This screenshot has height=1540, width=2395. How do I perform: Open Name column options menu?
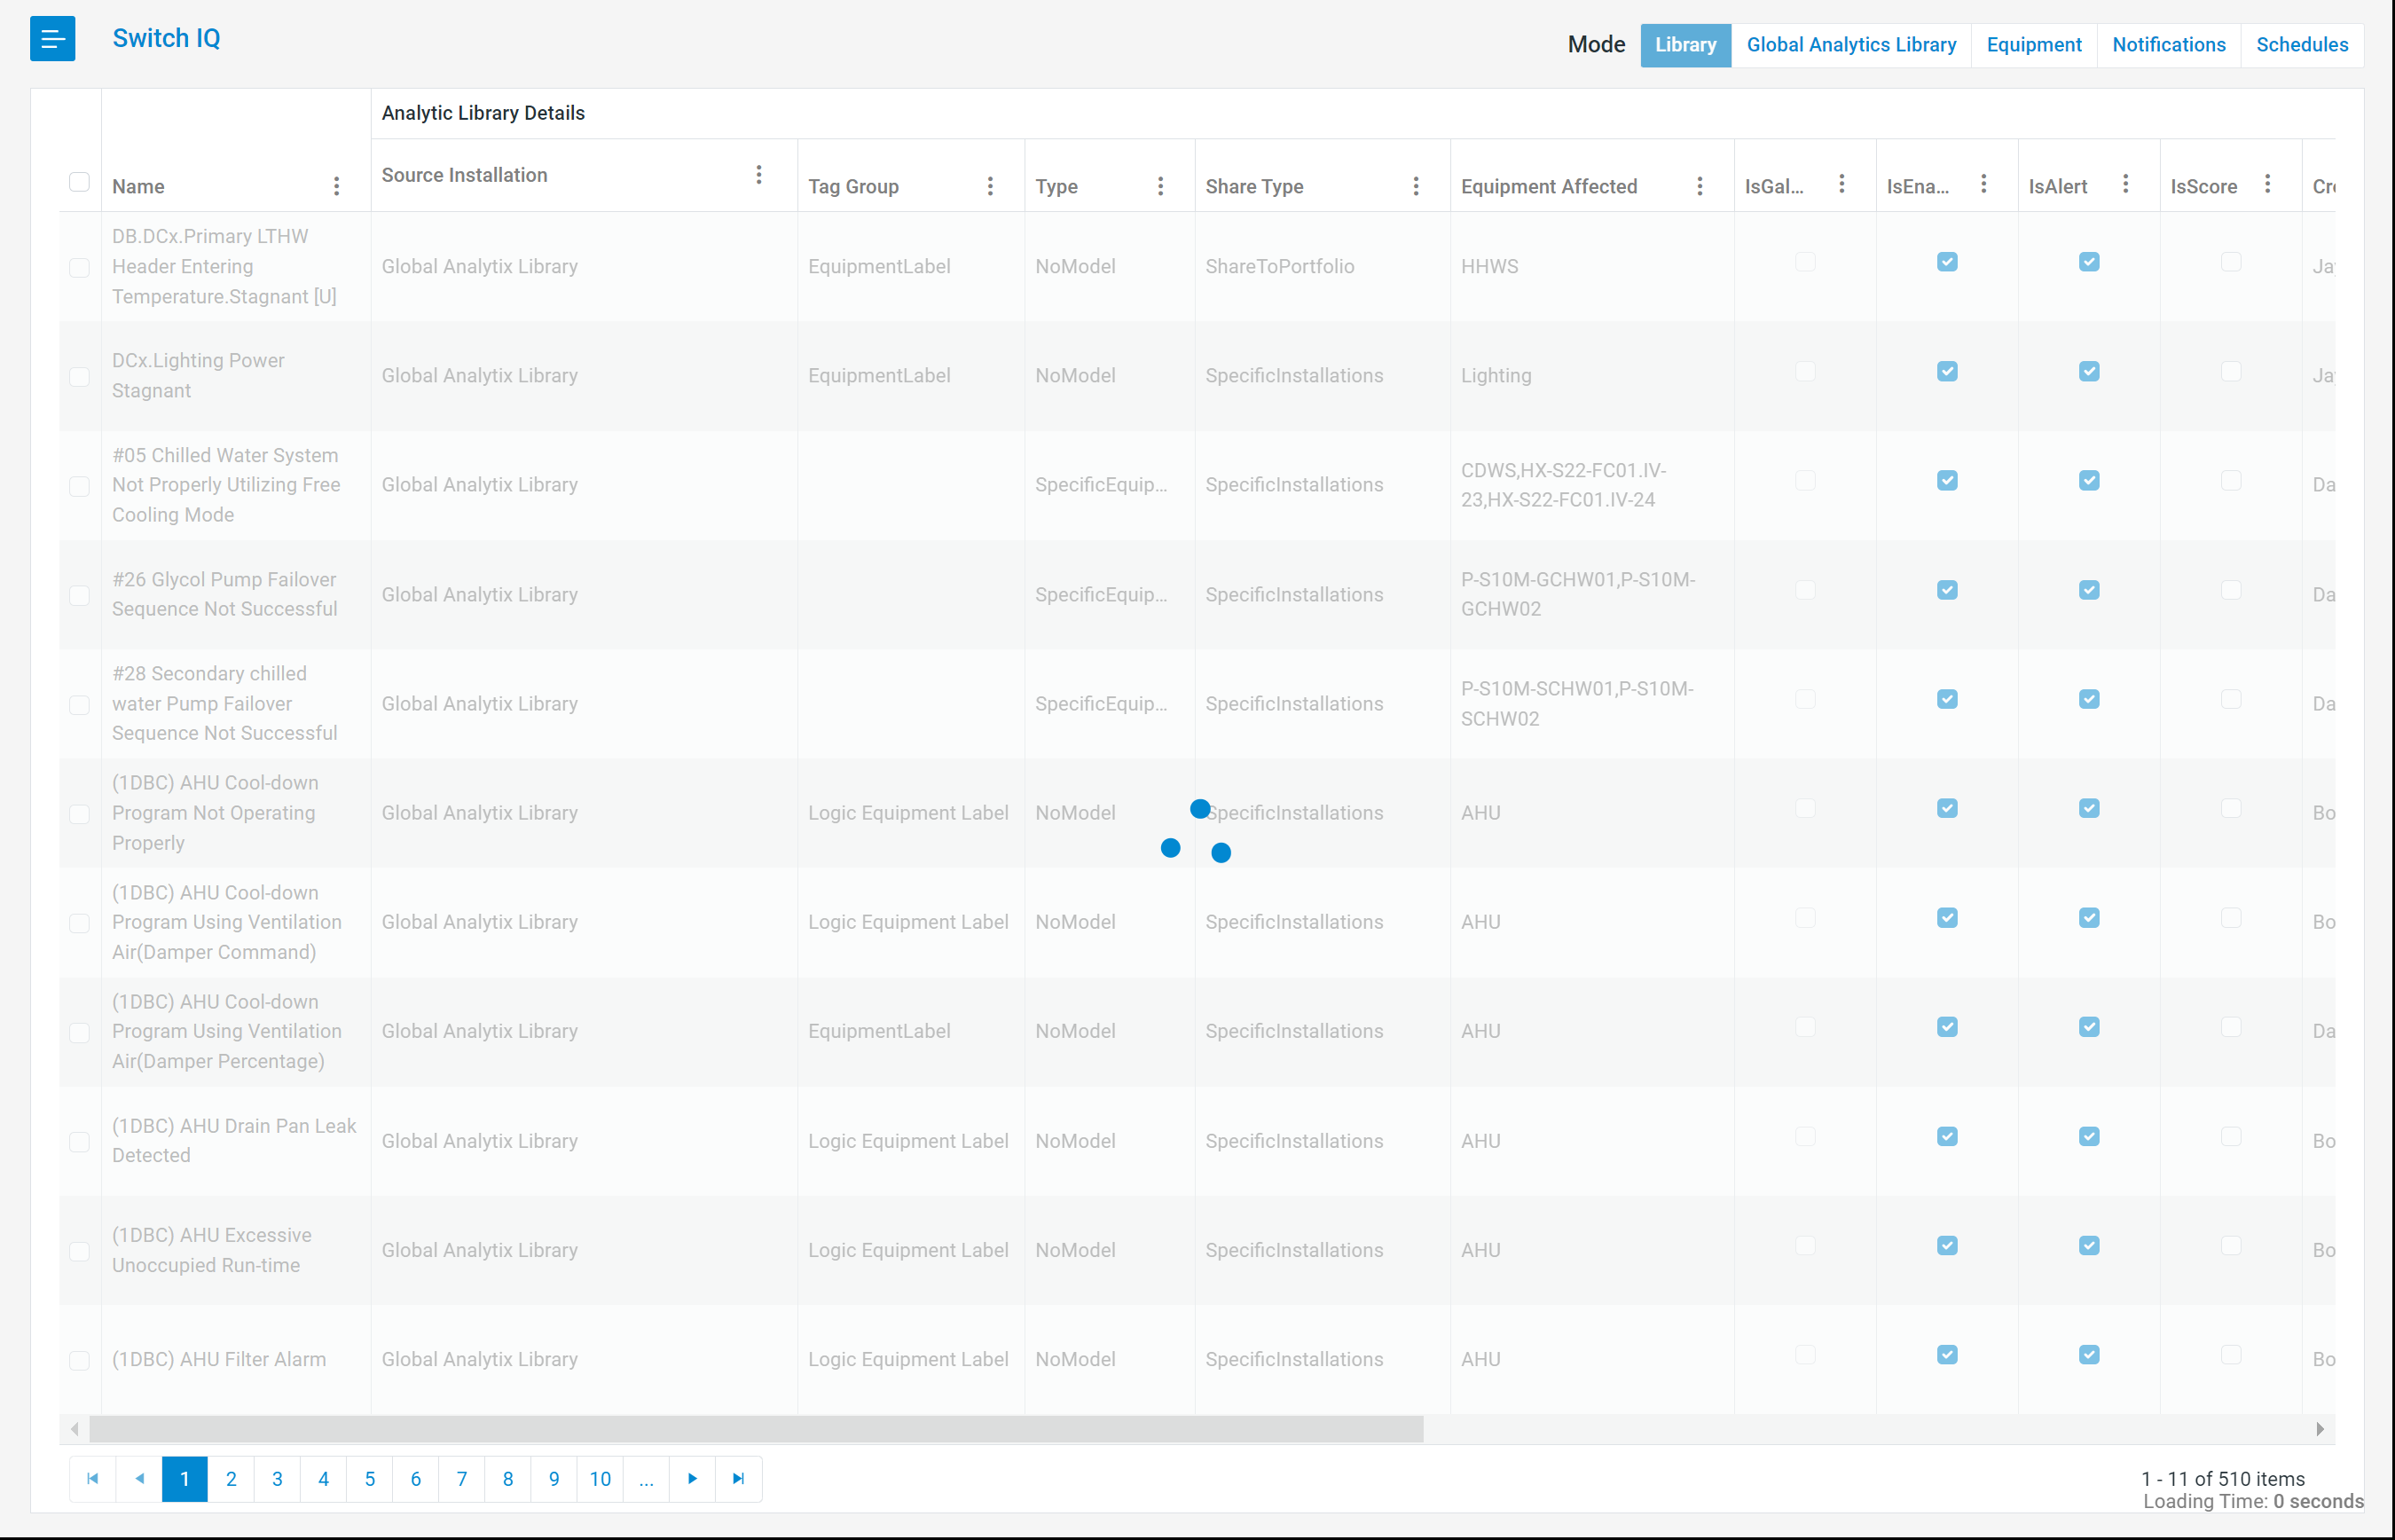tap(336, 186)
